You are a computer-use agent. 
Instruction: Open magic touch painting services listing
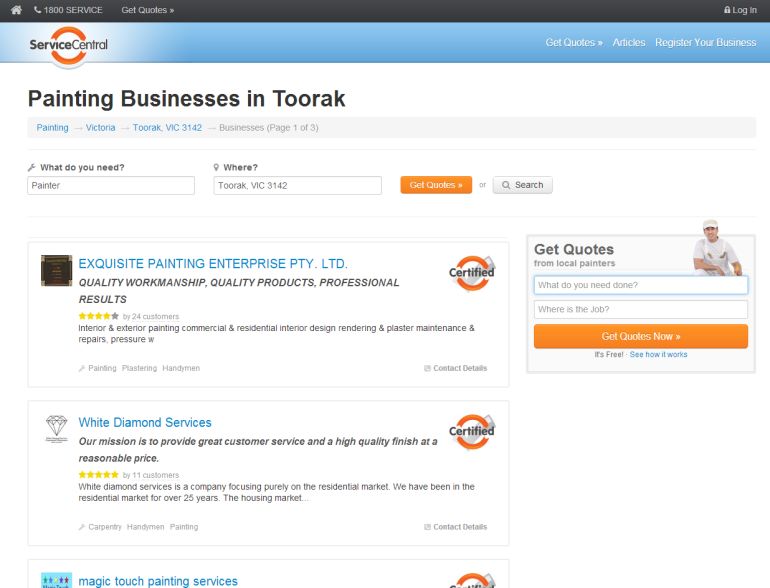[x=158, y=581]
